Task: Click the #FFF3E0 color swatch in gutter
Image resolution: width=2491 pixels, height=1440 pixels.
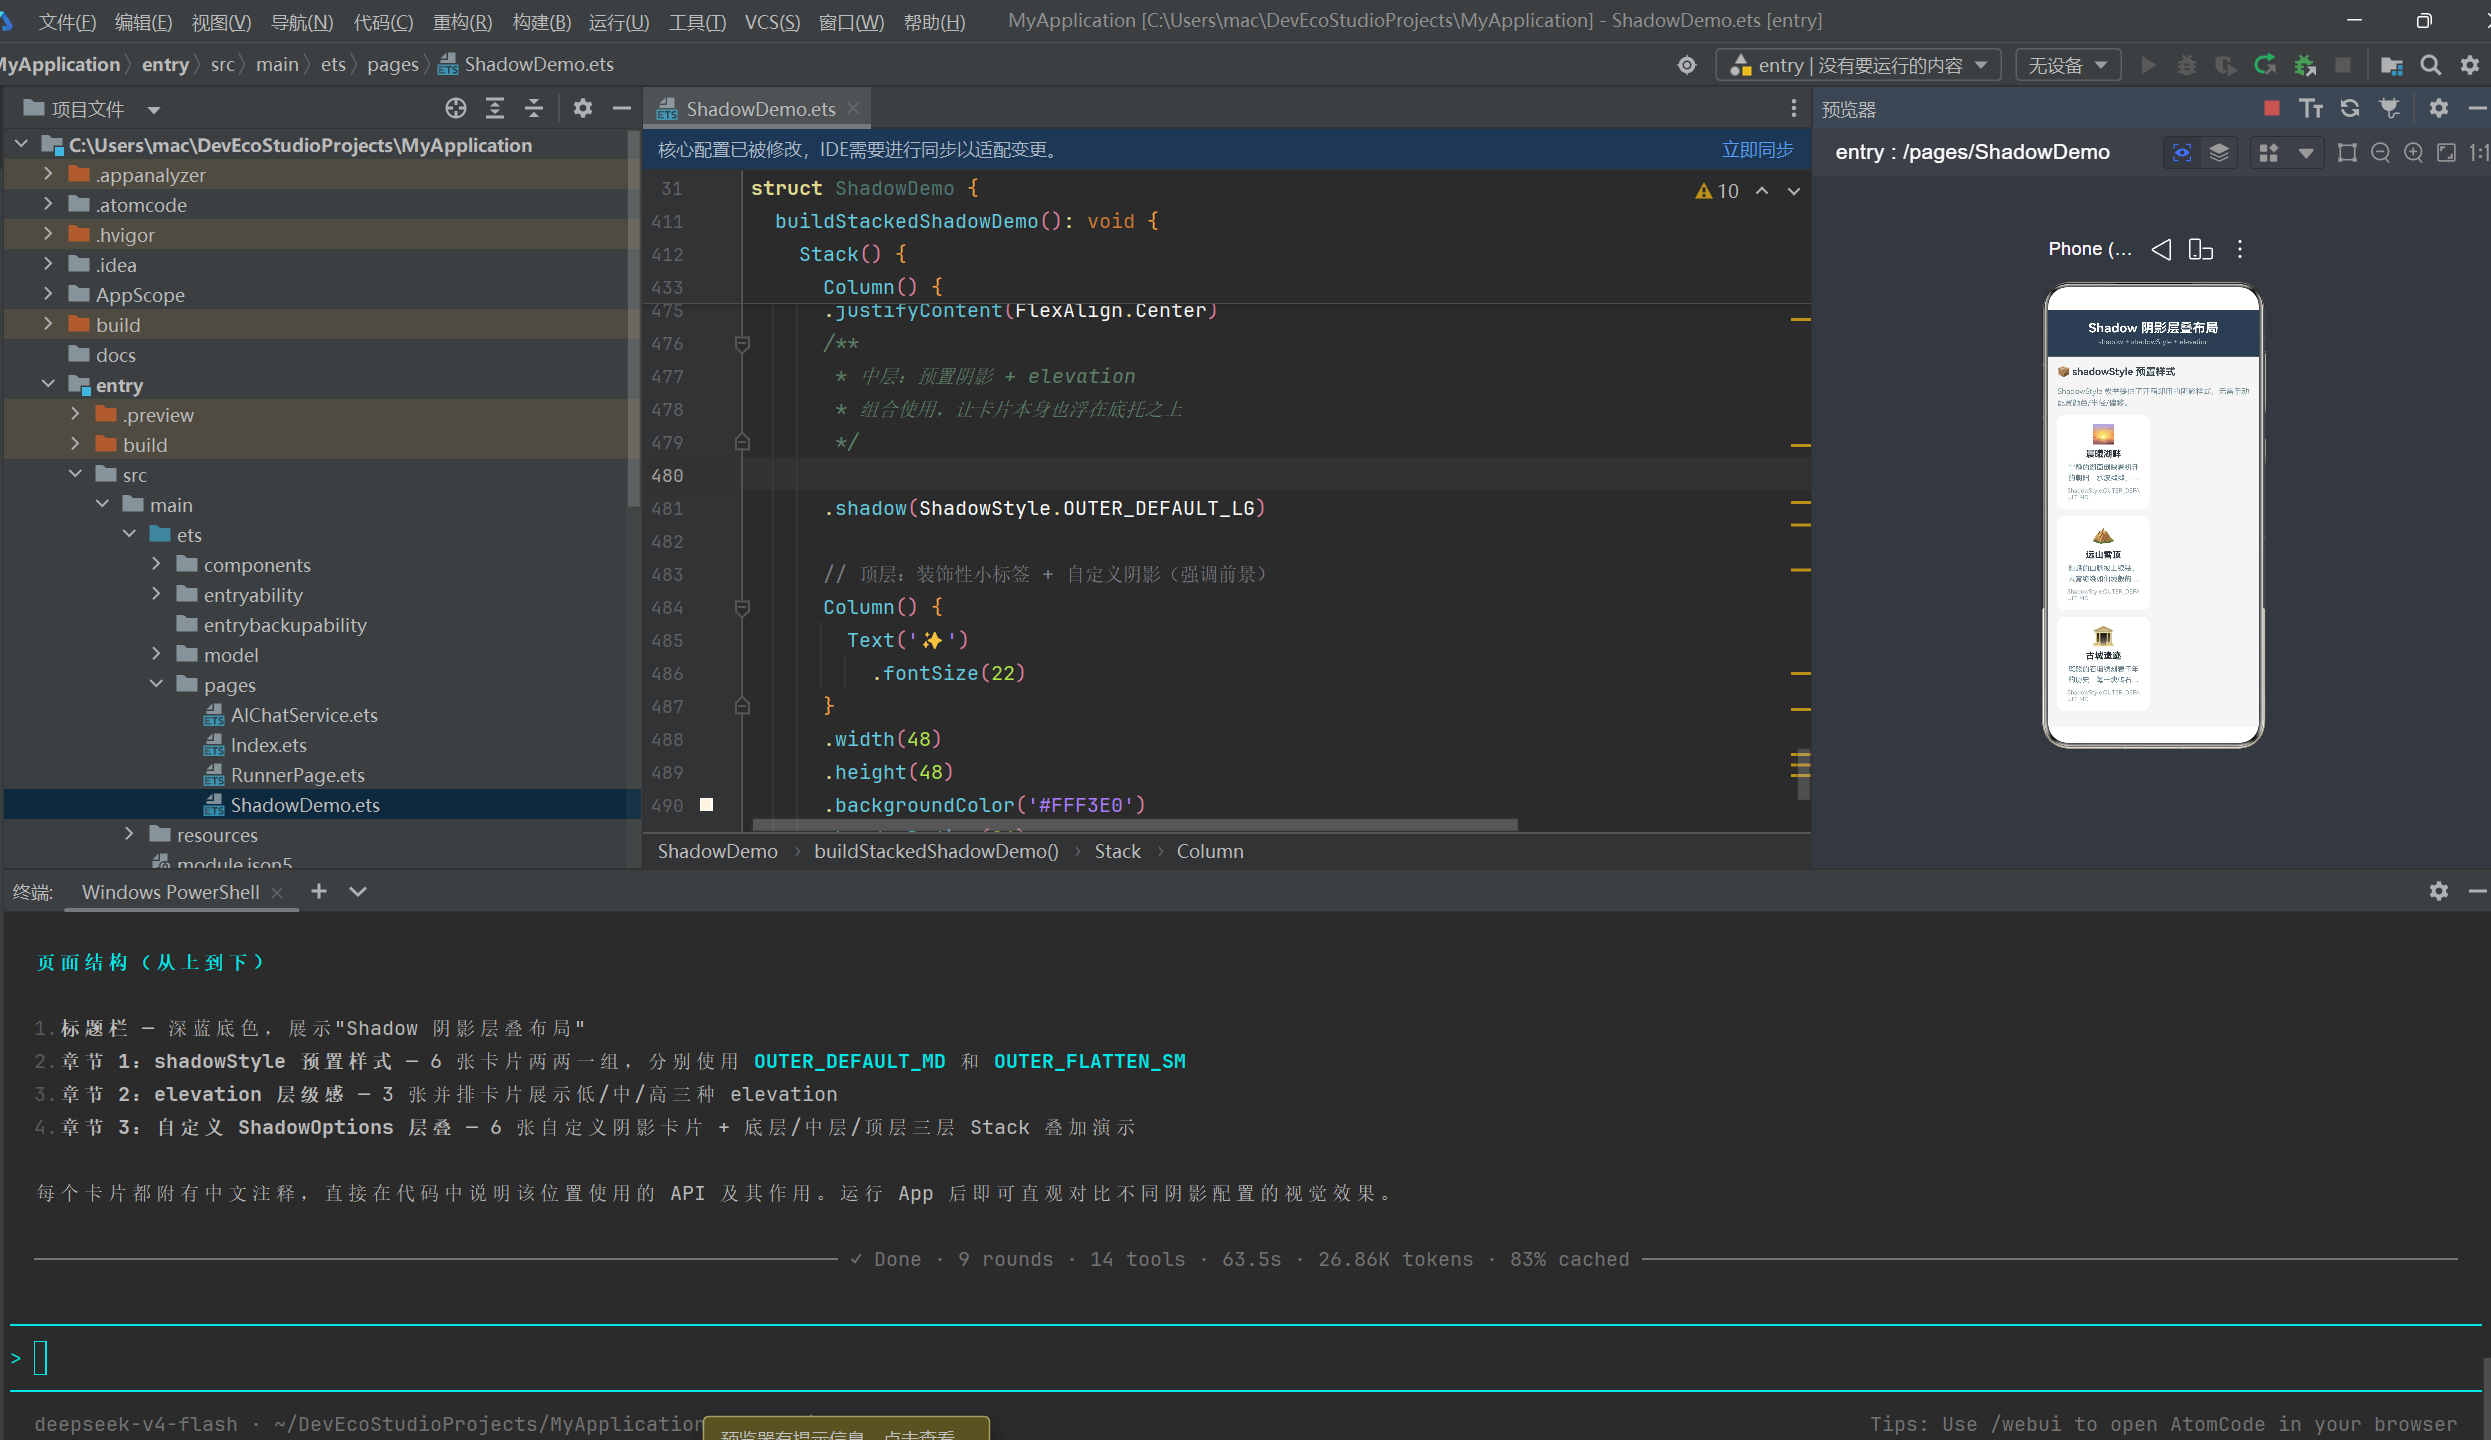Action: tap(707, 804)
